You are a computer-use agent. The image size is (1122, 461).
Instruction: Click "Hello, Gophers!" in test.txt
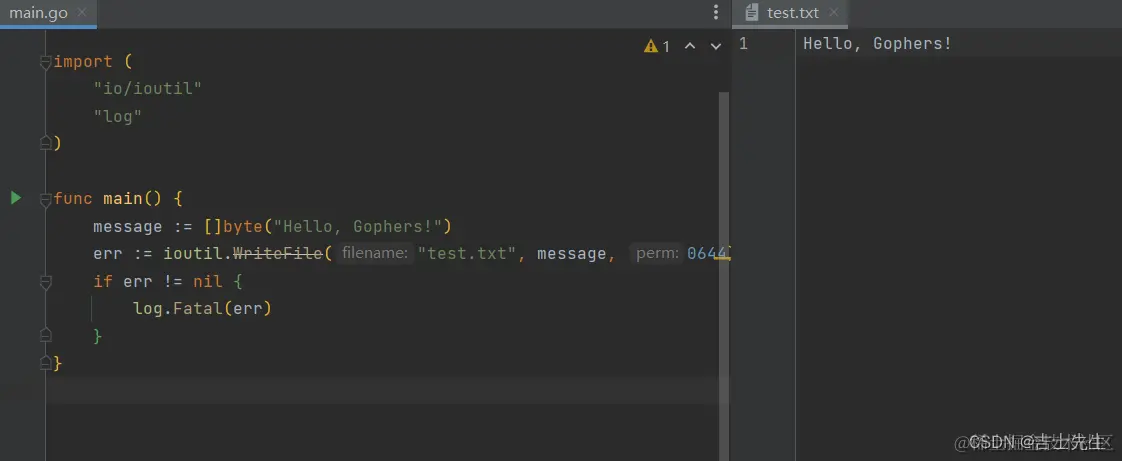tap(877, 44)
